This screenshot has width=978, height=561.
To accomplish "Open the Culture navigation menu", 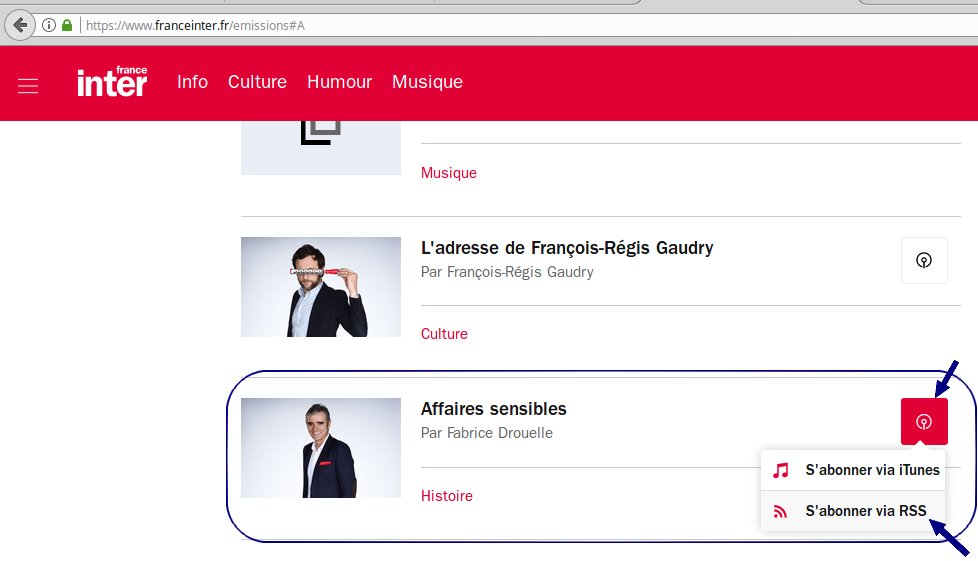I will coord(257,82).
